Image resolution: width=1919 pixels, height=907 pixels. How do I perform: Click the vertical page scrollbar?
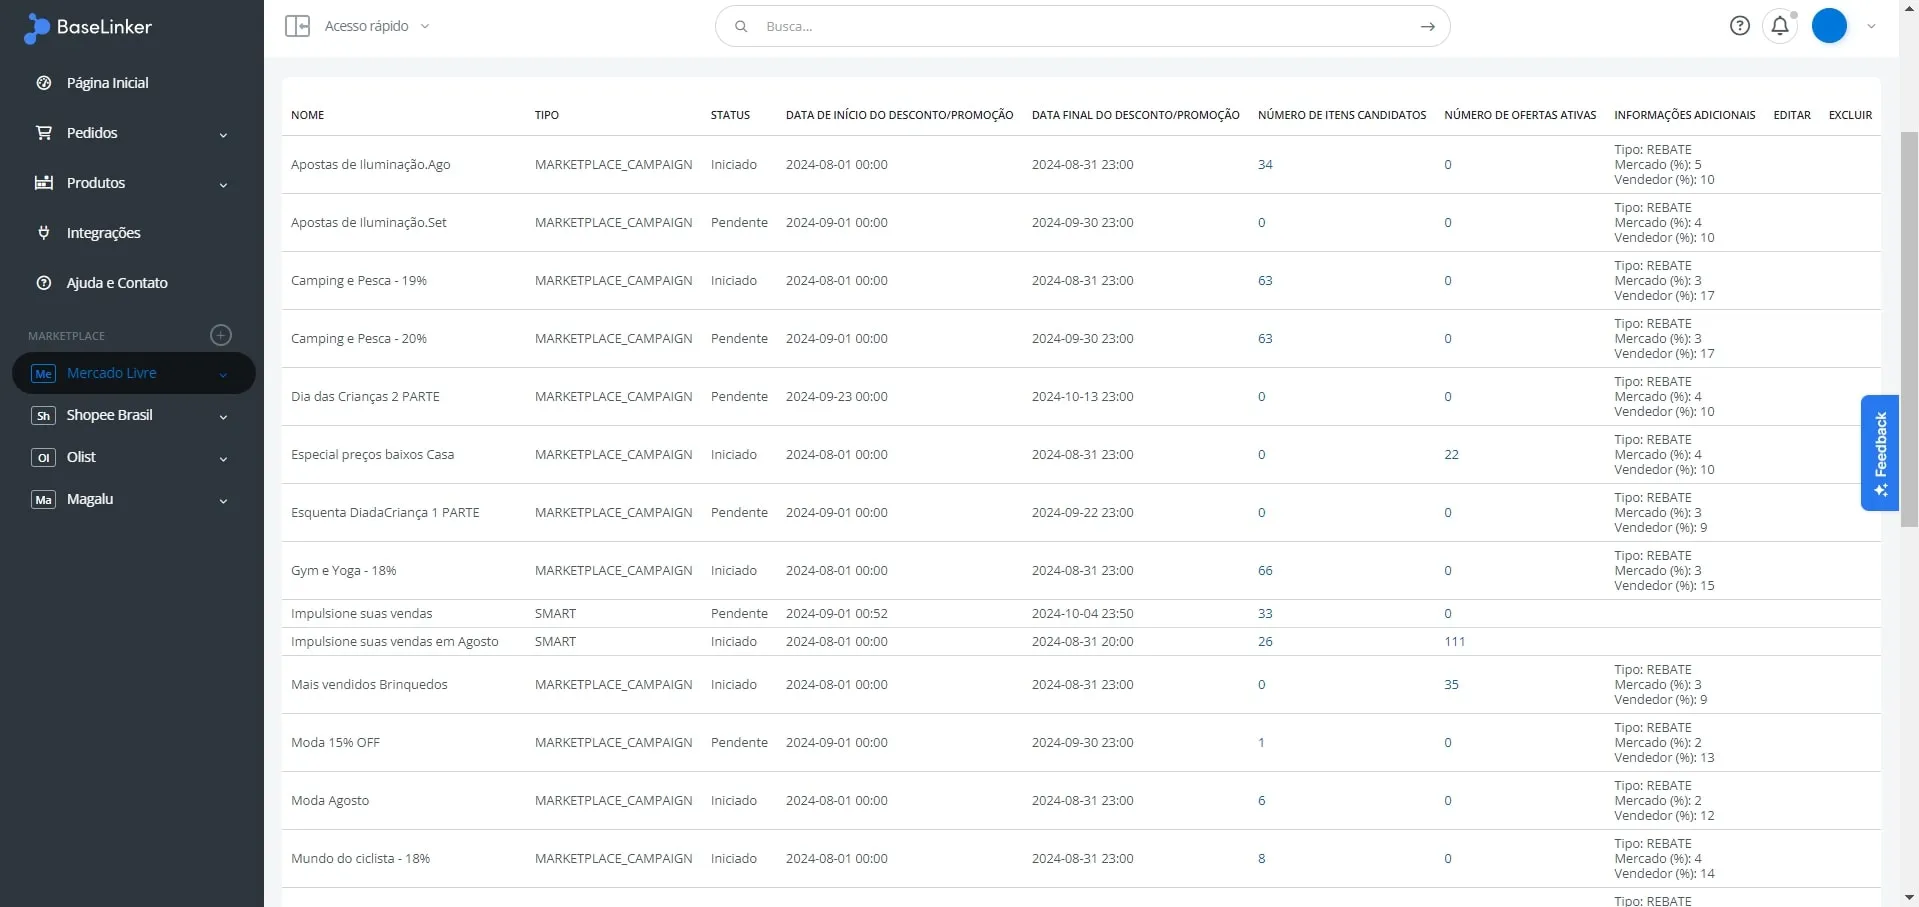coord(1909,330)
